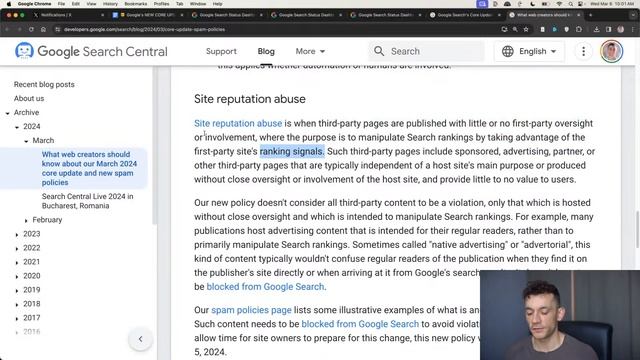Open 'Recent blog posts' in the sidebar

click(x=44, y=84)
